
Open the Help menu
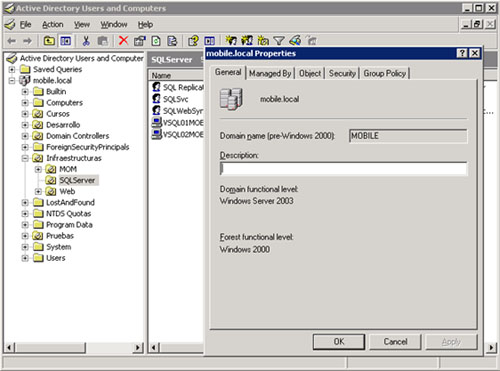[145, 25]
